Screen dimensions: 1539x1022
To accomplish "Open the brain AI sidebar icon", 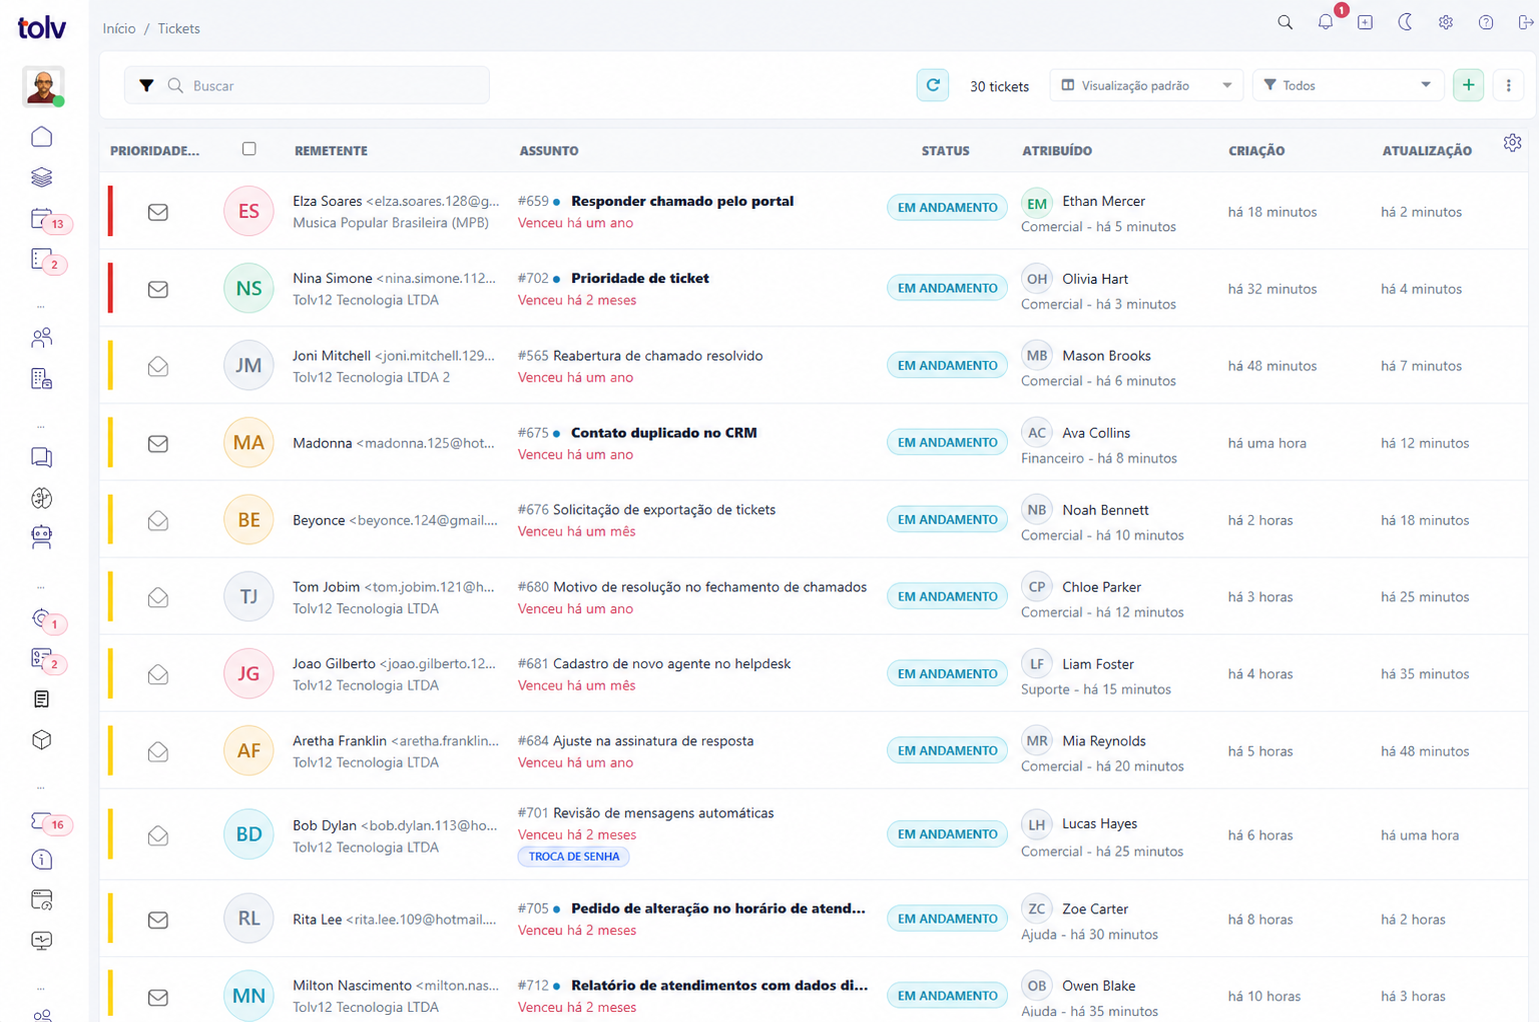I will [x=41, y=498].
